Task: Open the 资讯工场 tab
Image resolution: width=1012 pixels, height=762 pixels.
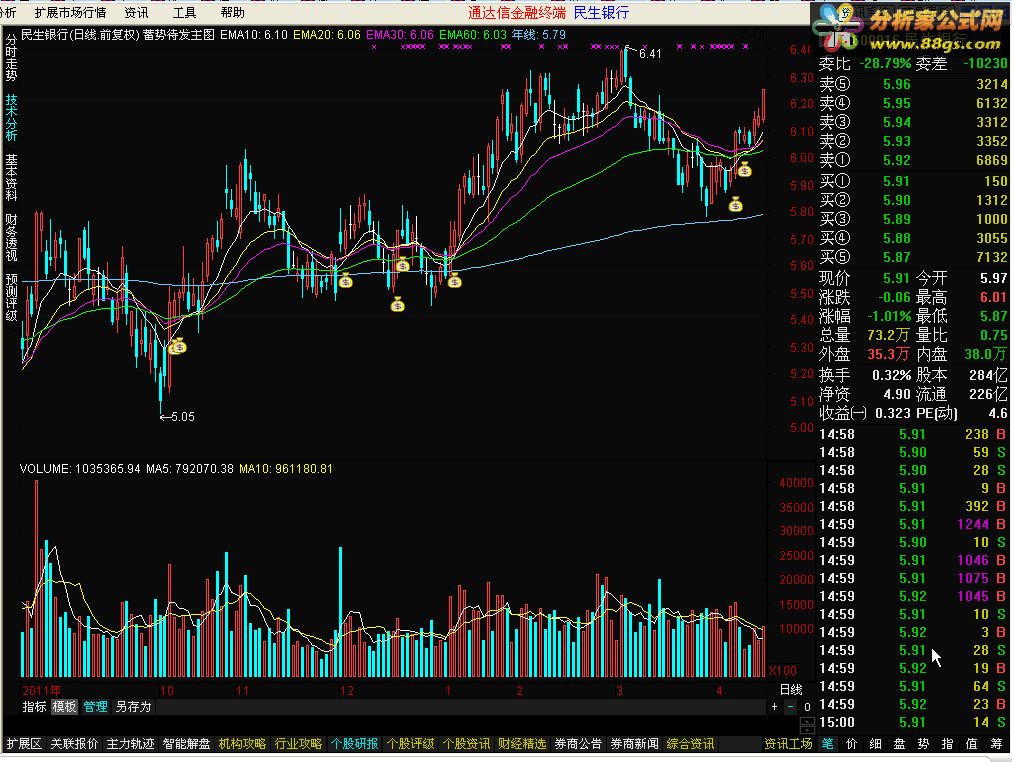Action: coord(789,744)
